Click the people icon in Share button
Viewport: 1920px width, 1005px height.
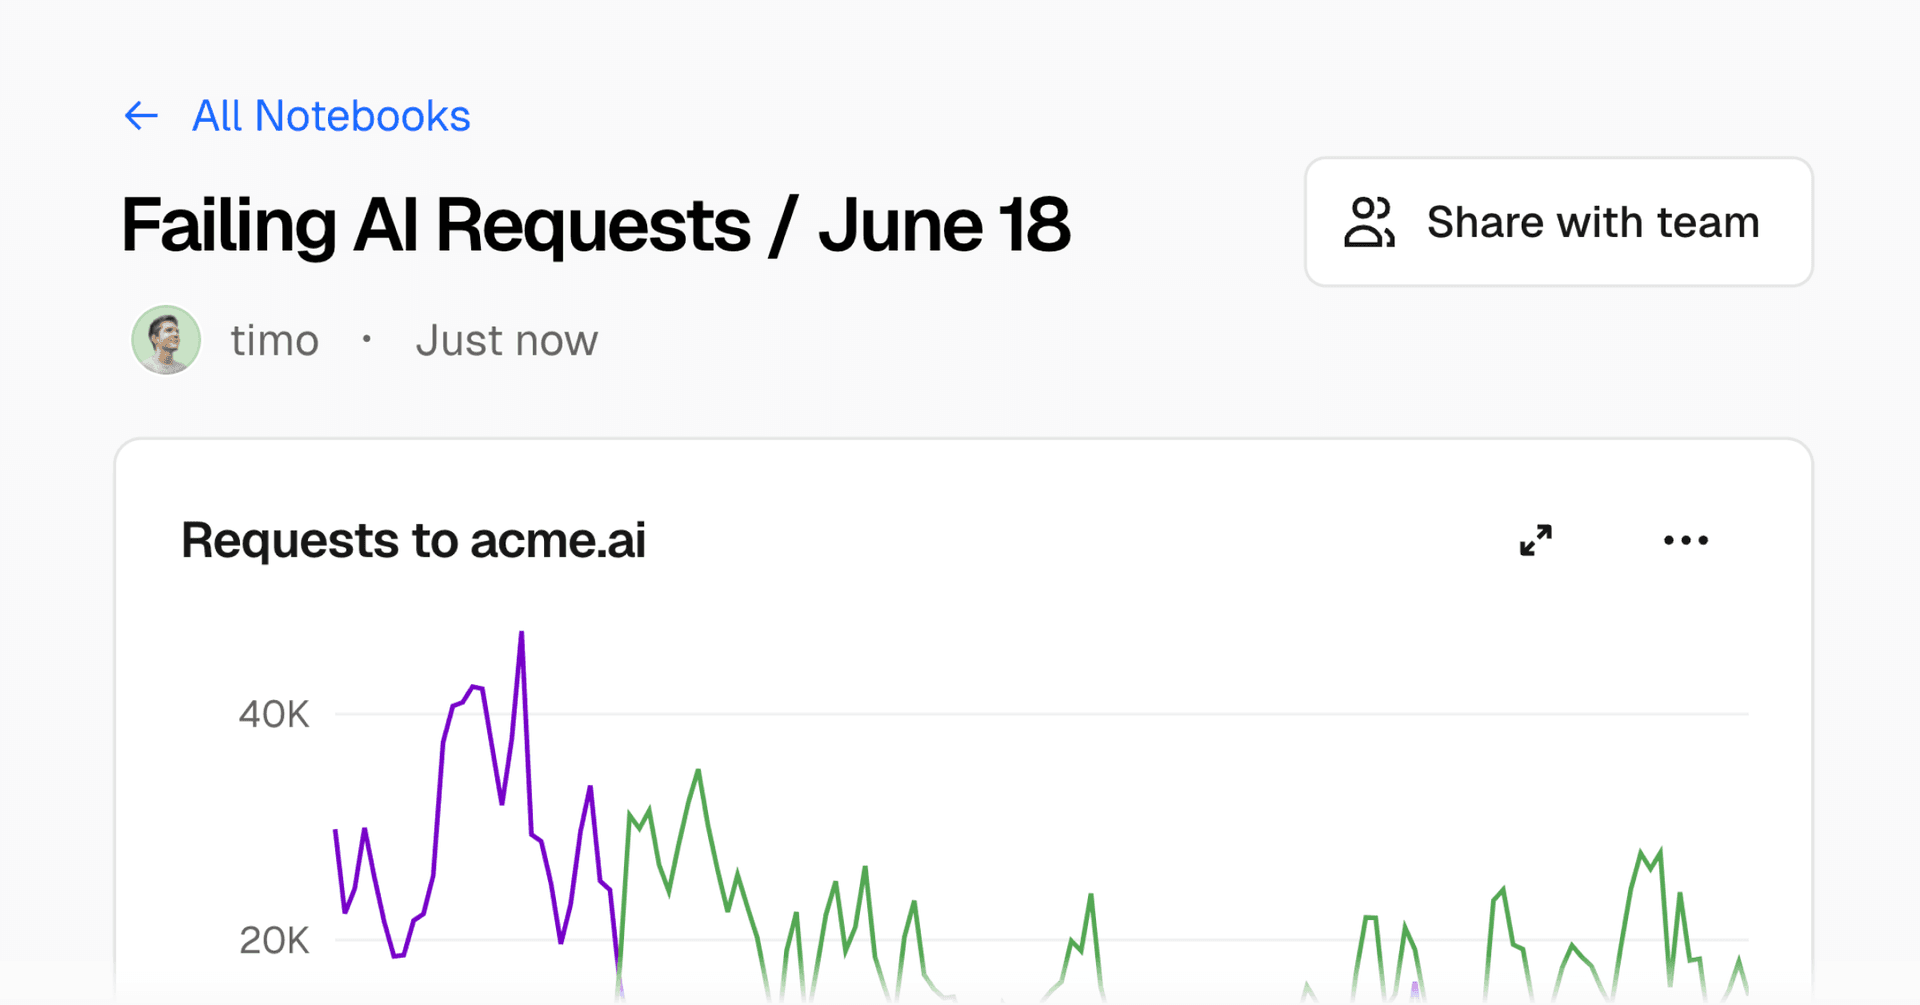point(1368,222)
